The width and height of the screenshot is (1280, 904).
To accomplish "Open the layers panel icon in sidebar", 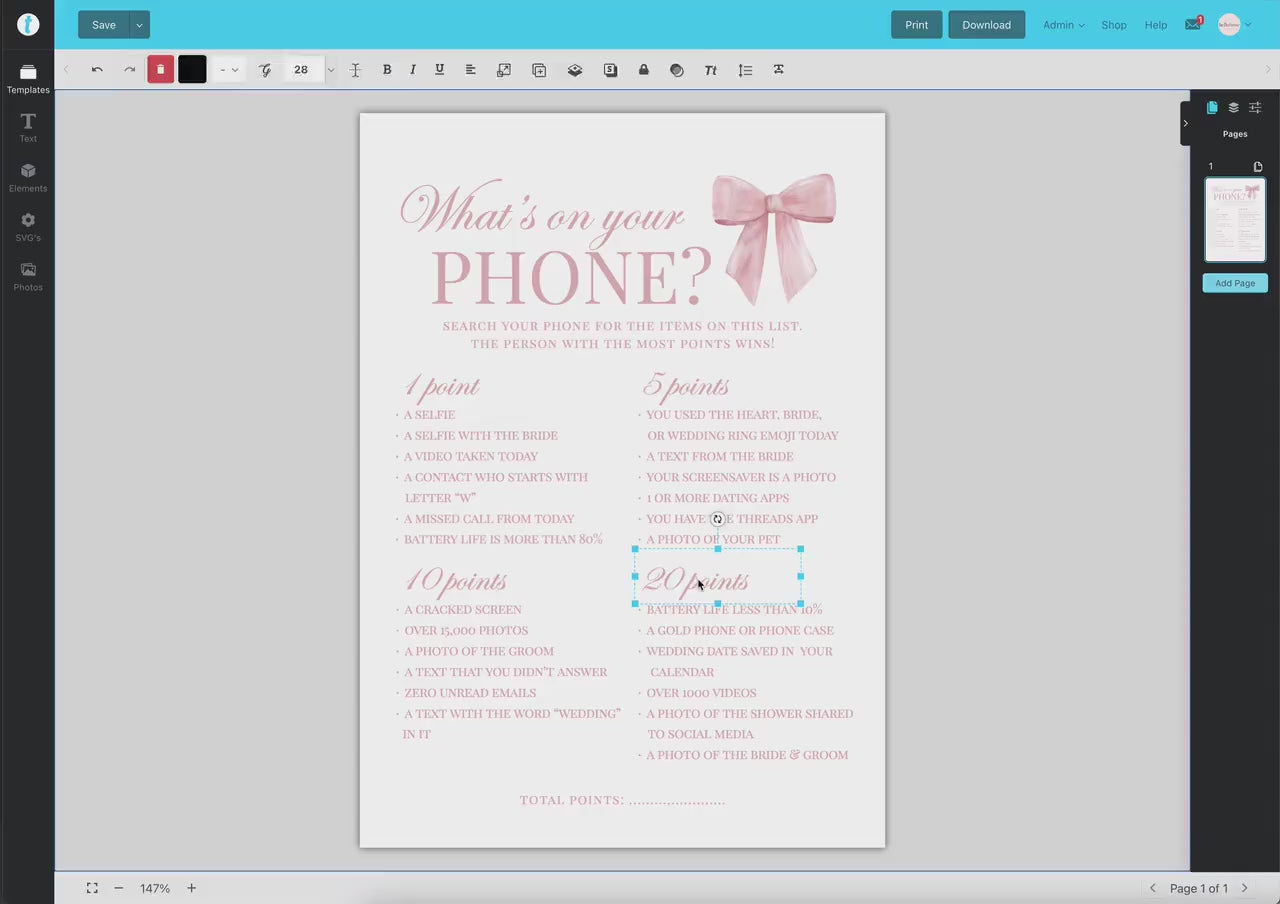I will [1233, 108].
